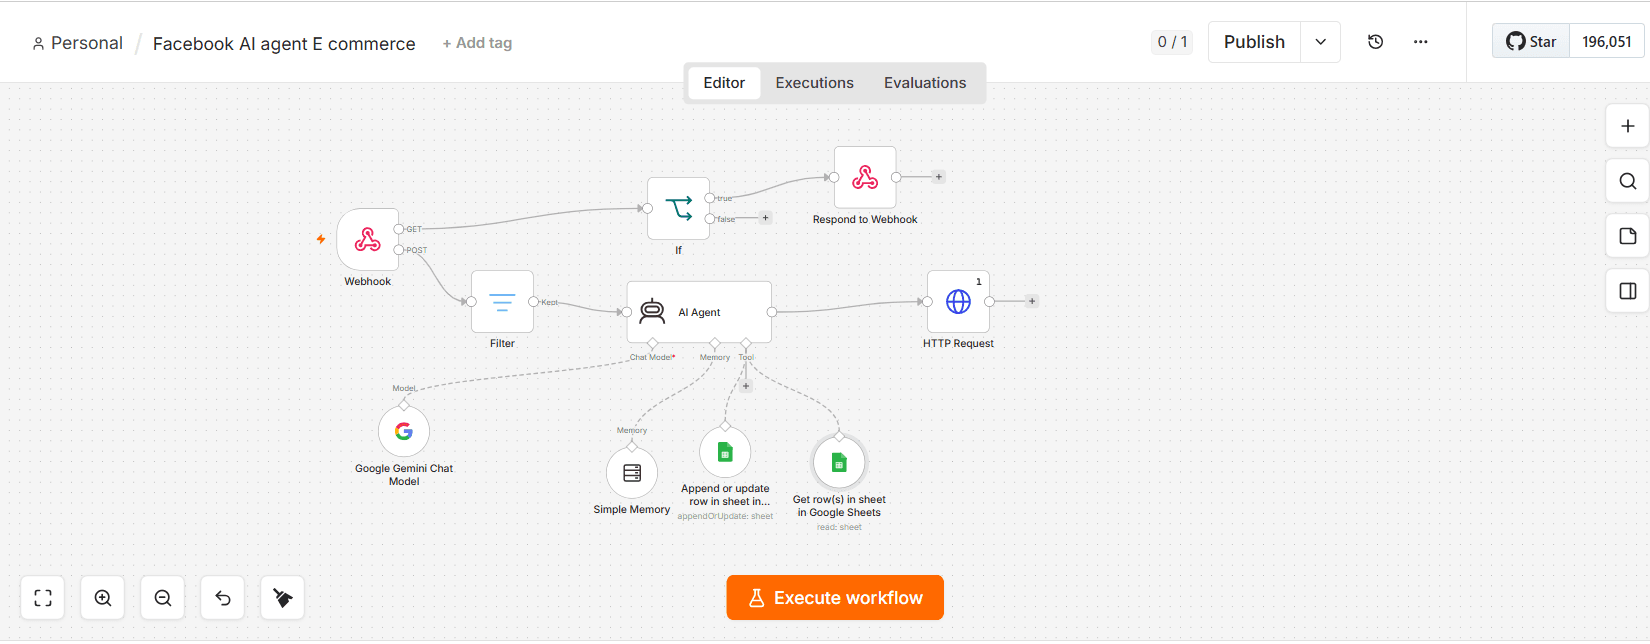Click the 'Google Gemini Chat Model' label

[404, 475]
